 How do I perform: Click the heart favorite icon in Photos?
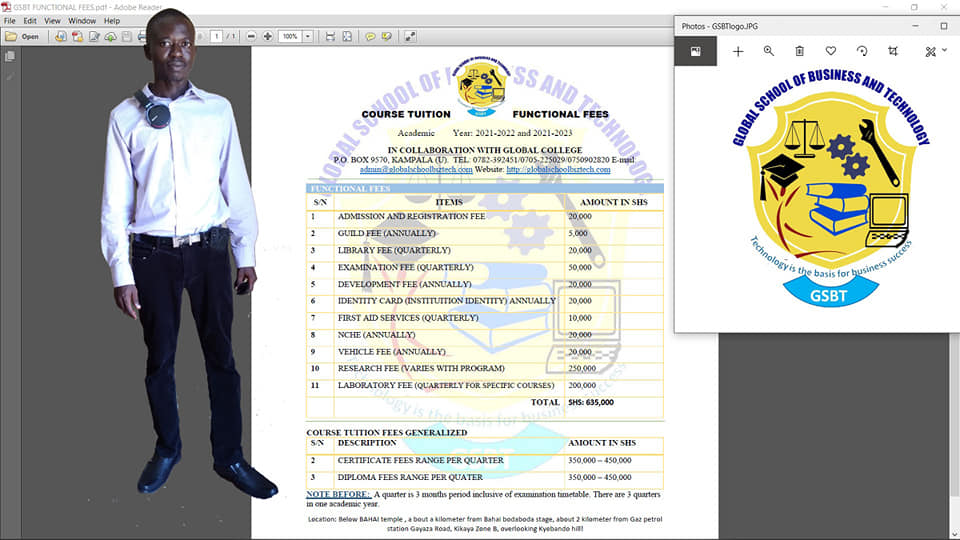pyautogui.click(x=831, y=51)
